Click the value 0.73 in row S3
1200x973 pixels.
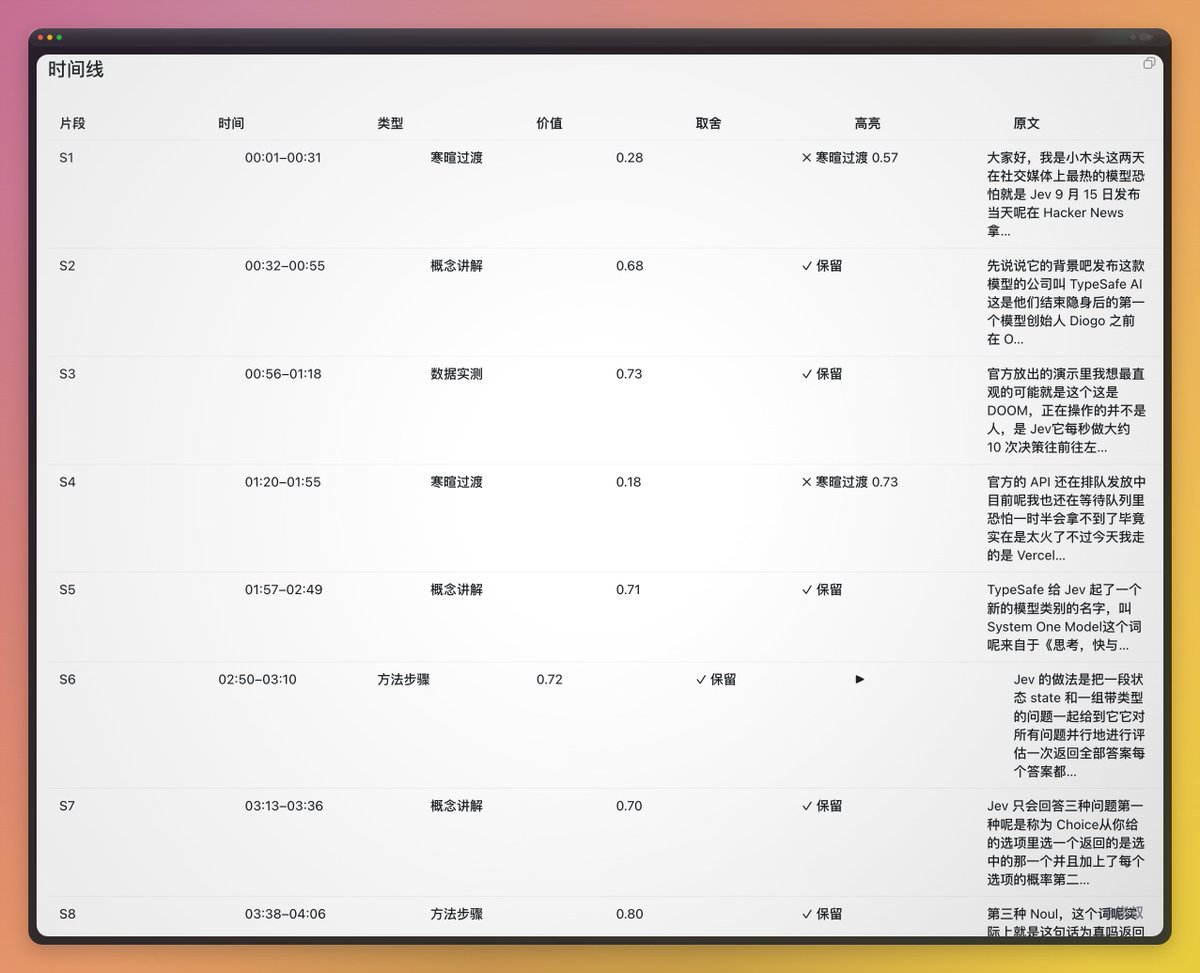click(x=629, y=374)
